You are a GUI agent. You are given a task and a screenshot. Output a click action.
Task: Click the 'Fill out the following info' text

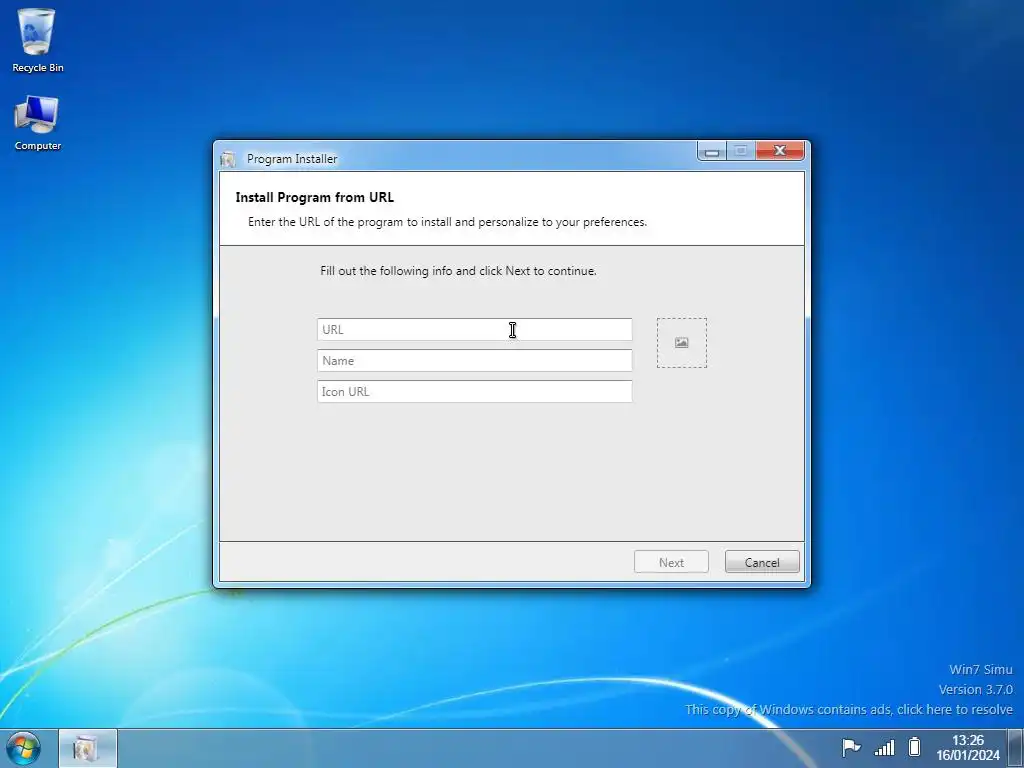[458, 271]
